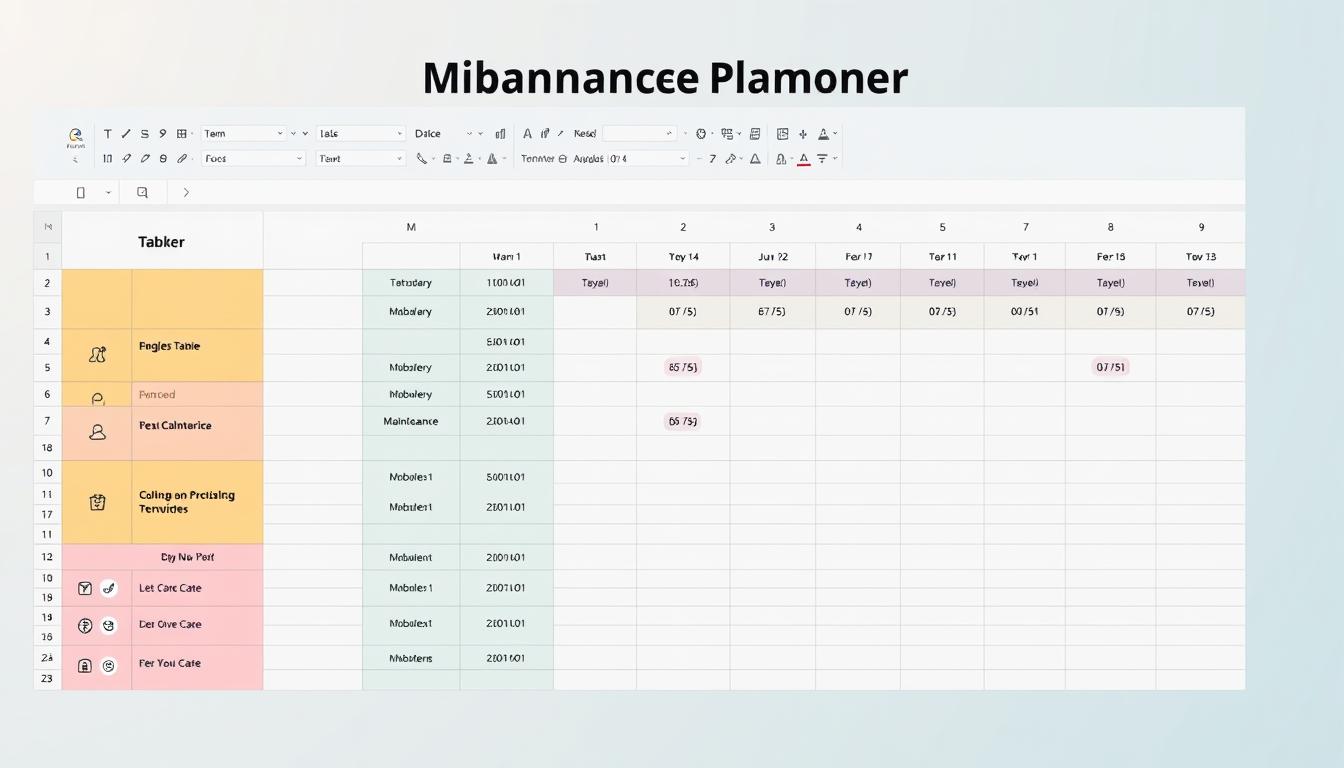
Task: Click the table grid icon in toolbar
Action: 182,133
